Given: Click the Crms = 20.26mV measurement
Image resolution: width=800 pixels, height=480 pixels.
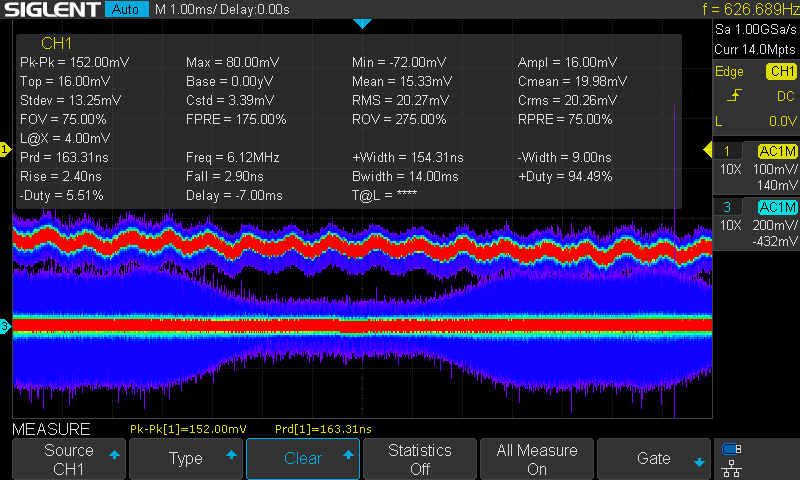Looking at the screenshot, I should pyautogui.click(x=567, y=100).
